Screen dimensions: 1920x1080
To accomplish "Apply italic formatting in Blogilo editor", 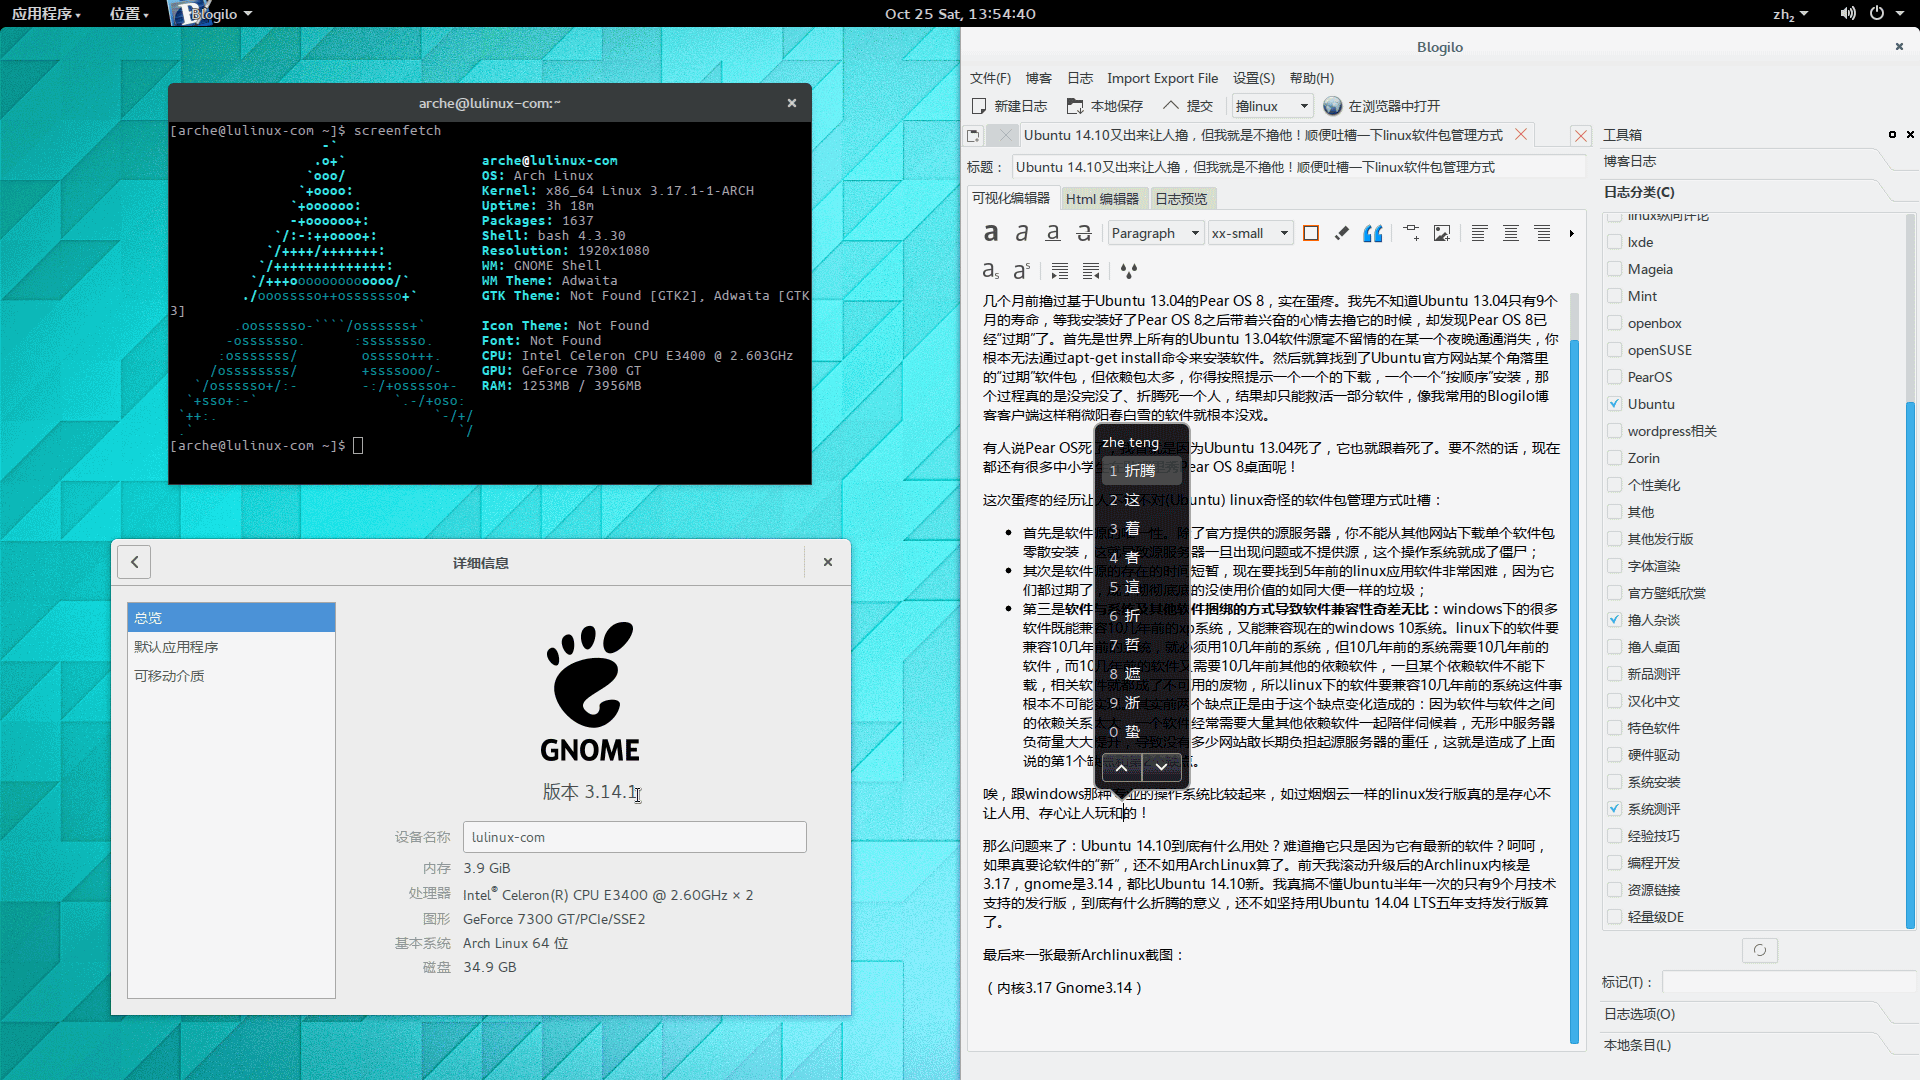I will click(1021, 233).
